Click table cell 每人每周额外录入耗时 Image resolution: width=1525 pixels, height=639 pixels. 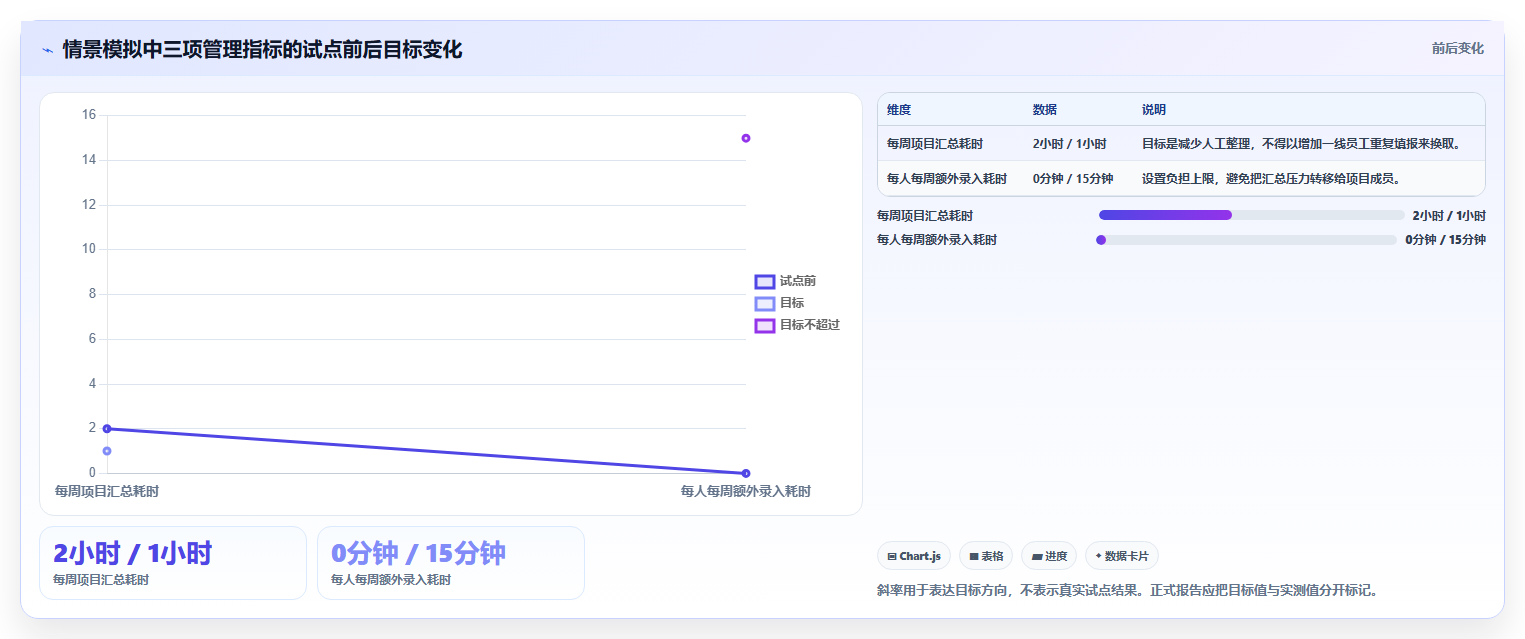(947, 179)
